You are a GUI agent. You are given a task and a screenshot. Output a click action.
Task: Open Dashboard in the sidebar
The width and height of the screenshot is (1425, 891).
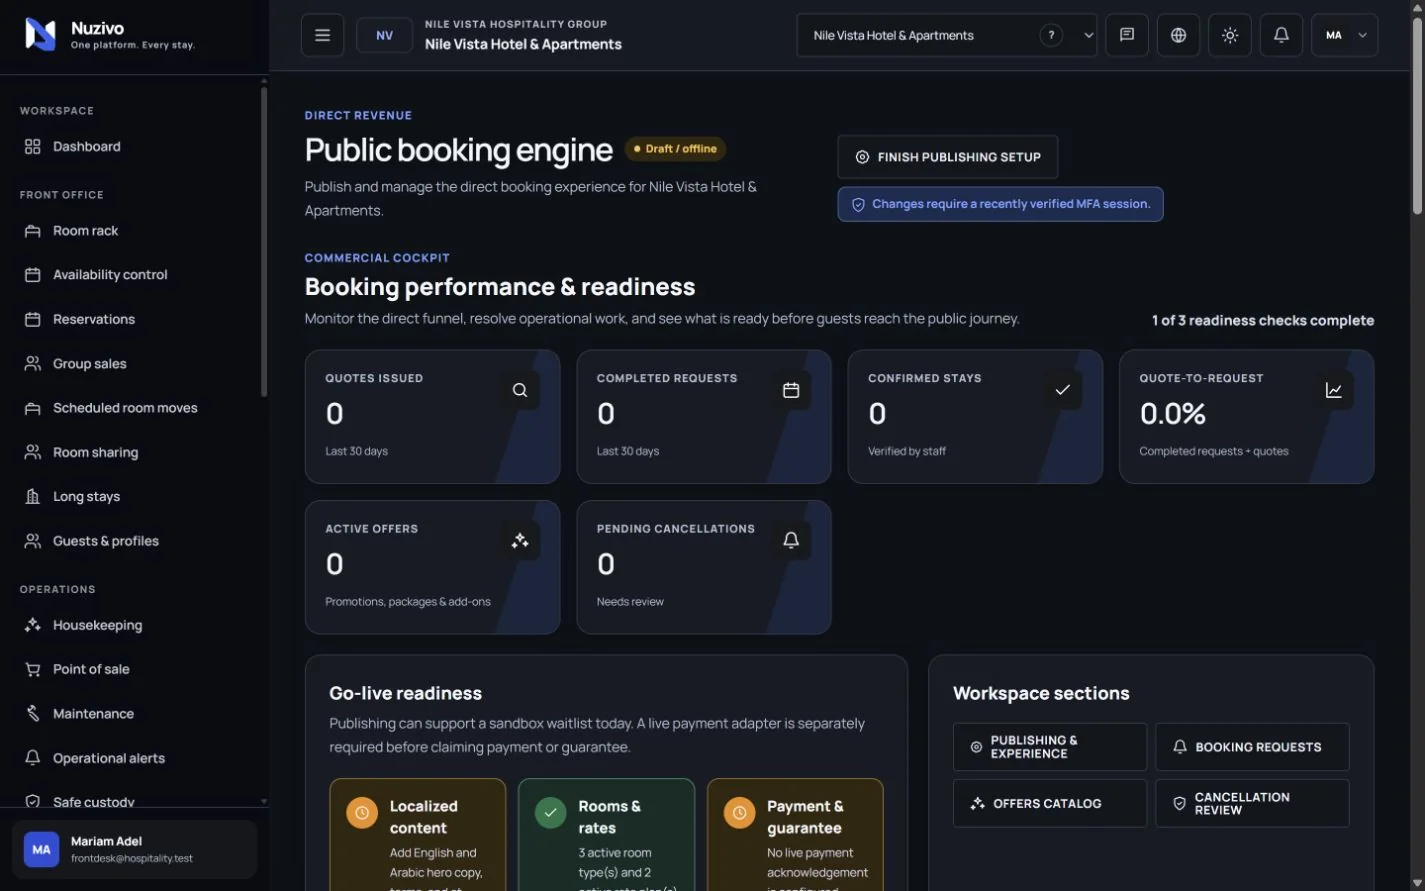click(x=130, y=147)
